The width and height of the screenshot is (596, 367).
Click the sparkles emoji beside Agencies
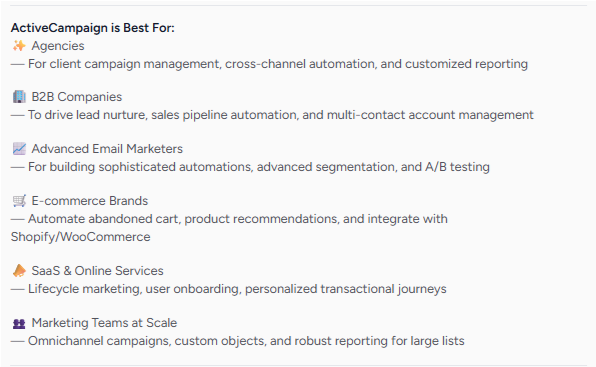pos(19,46)
